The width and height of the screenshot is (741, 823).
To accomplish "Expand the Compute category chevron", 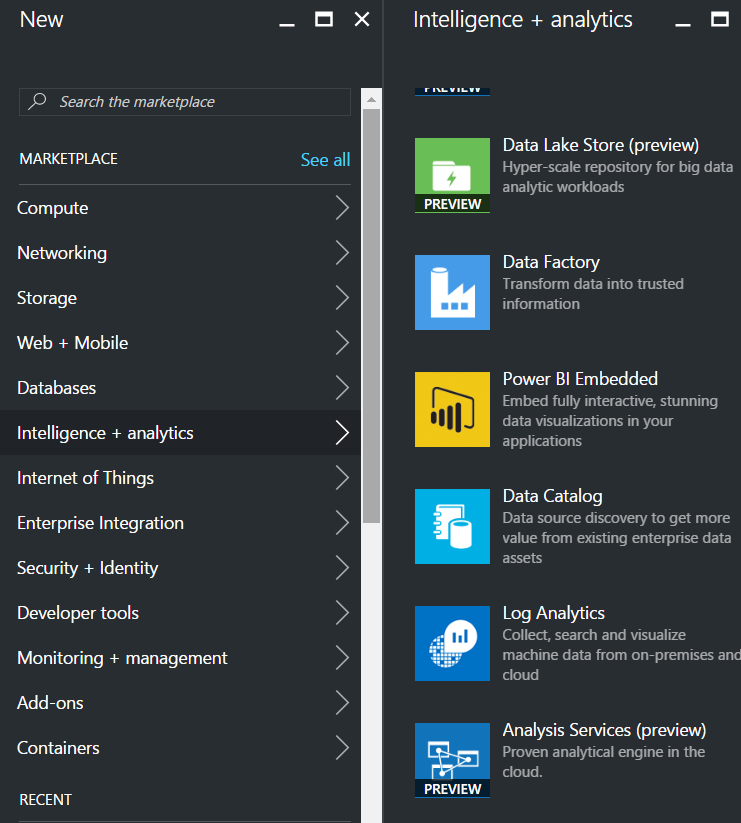I will click(342, 208).
